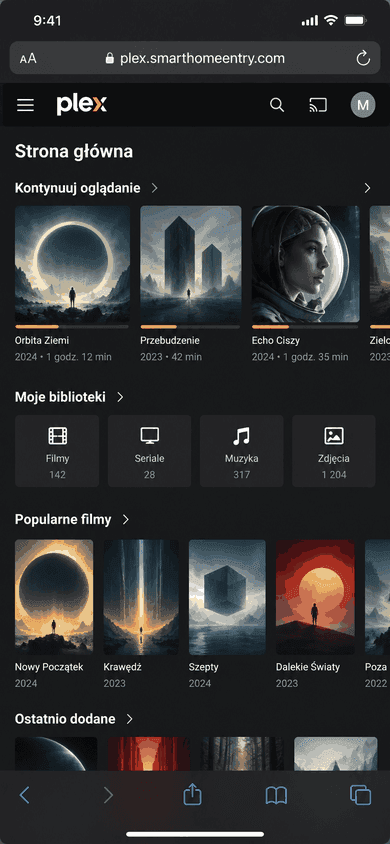Open the Seriale library label

[x=150, y=459]
